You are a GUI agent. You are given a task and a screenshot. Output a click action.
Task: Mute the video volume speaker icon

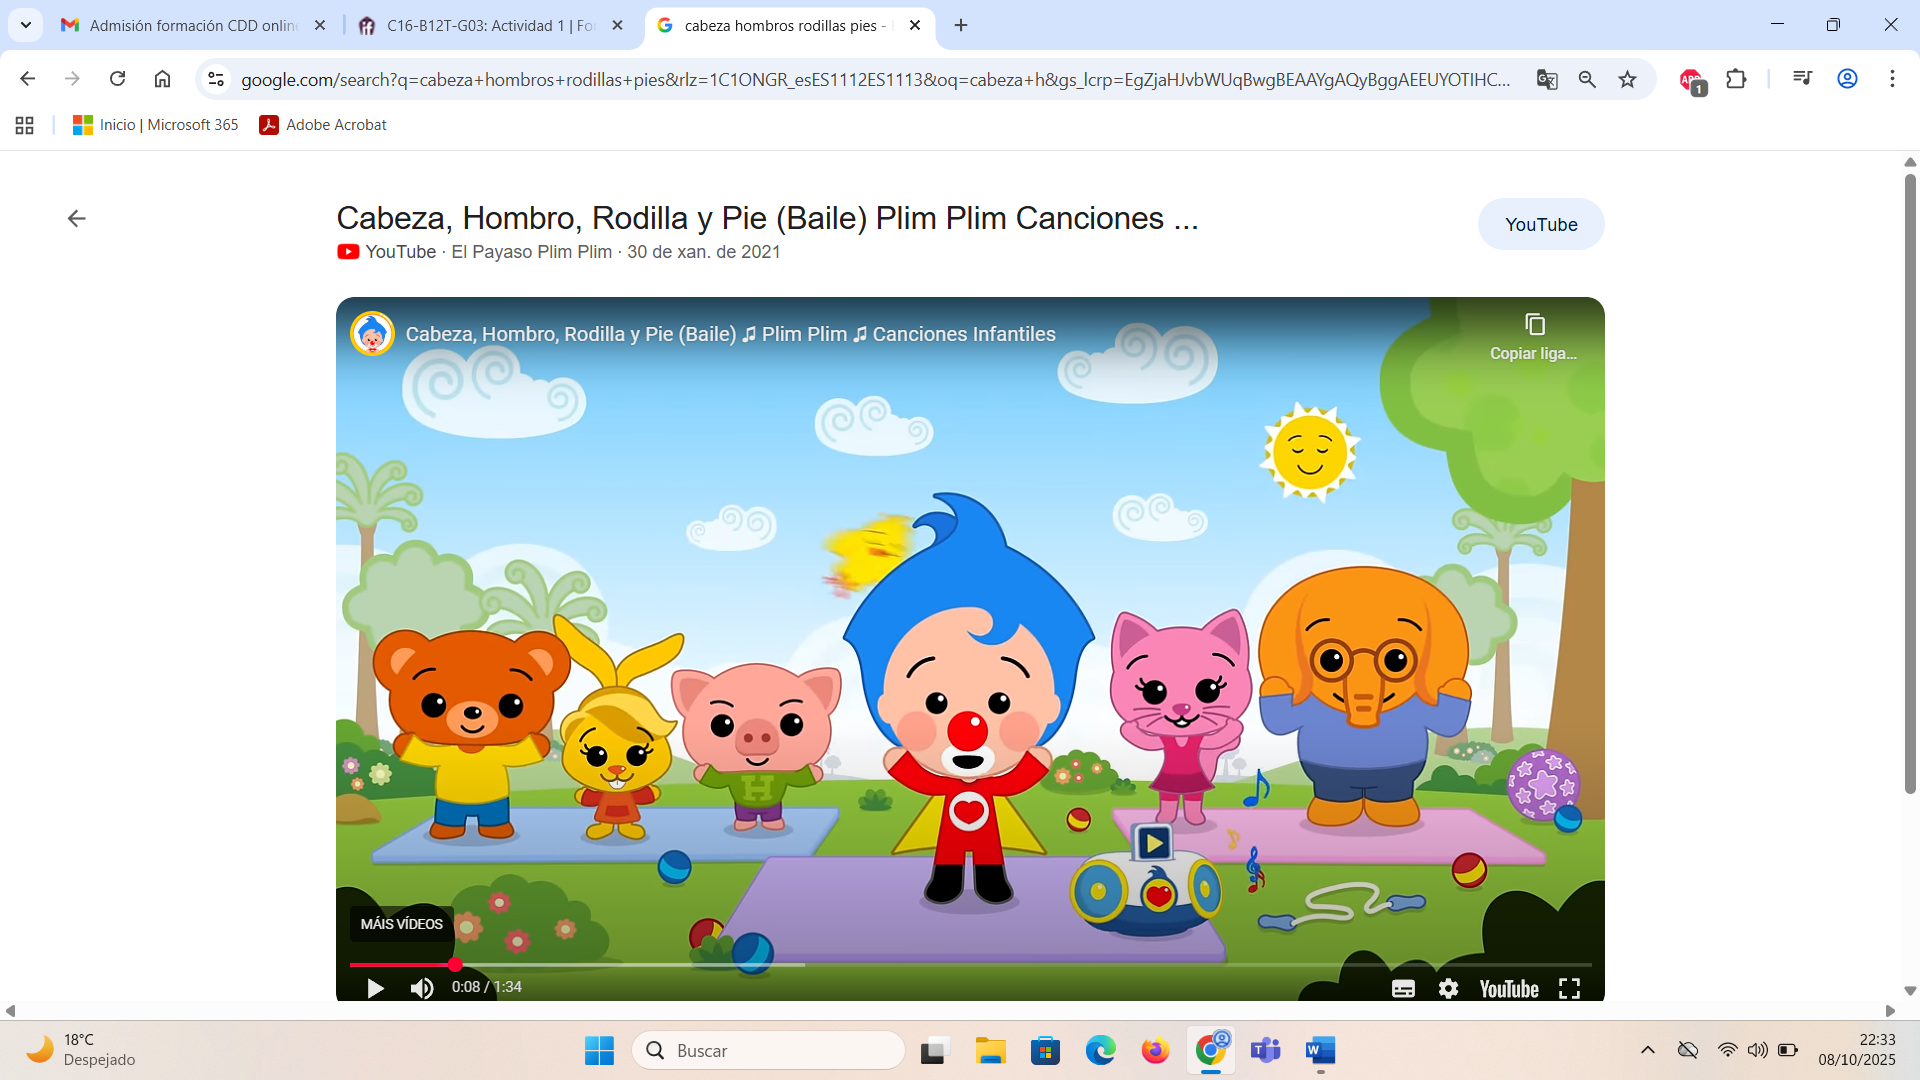tap(422, 988)
